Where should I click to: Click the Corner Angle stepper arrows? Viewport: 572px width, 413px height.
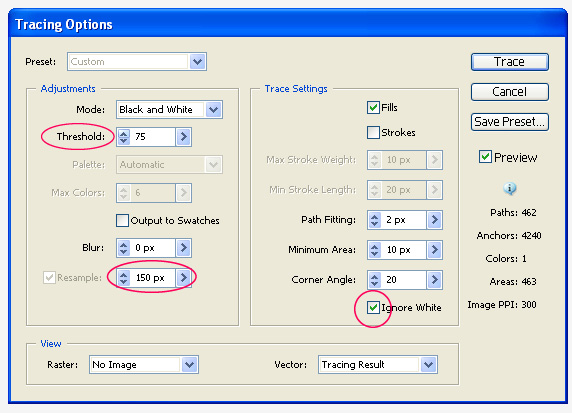tap(375, 280)
